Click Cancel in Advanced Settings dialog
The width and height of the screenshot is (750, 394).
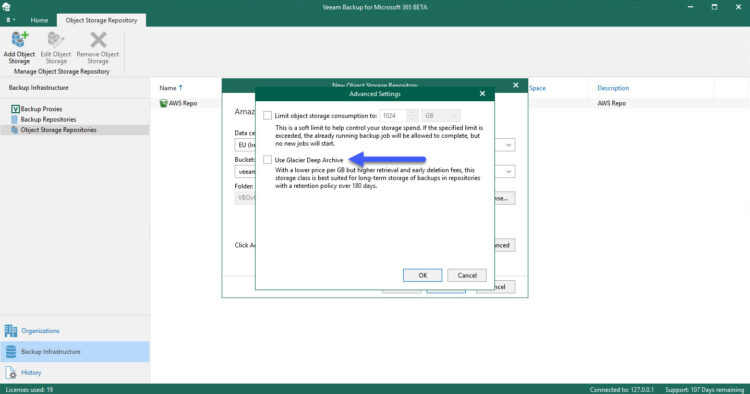[x=467, y=275]
